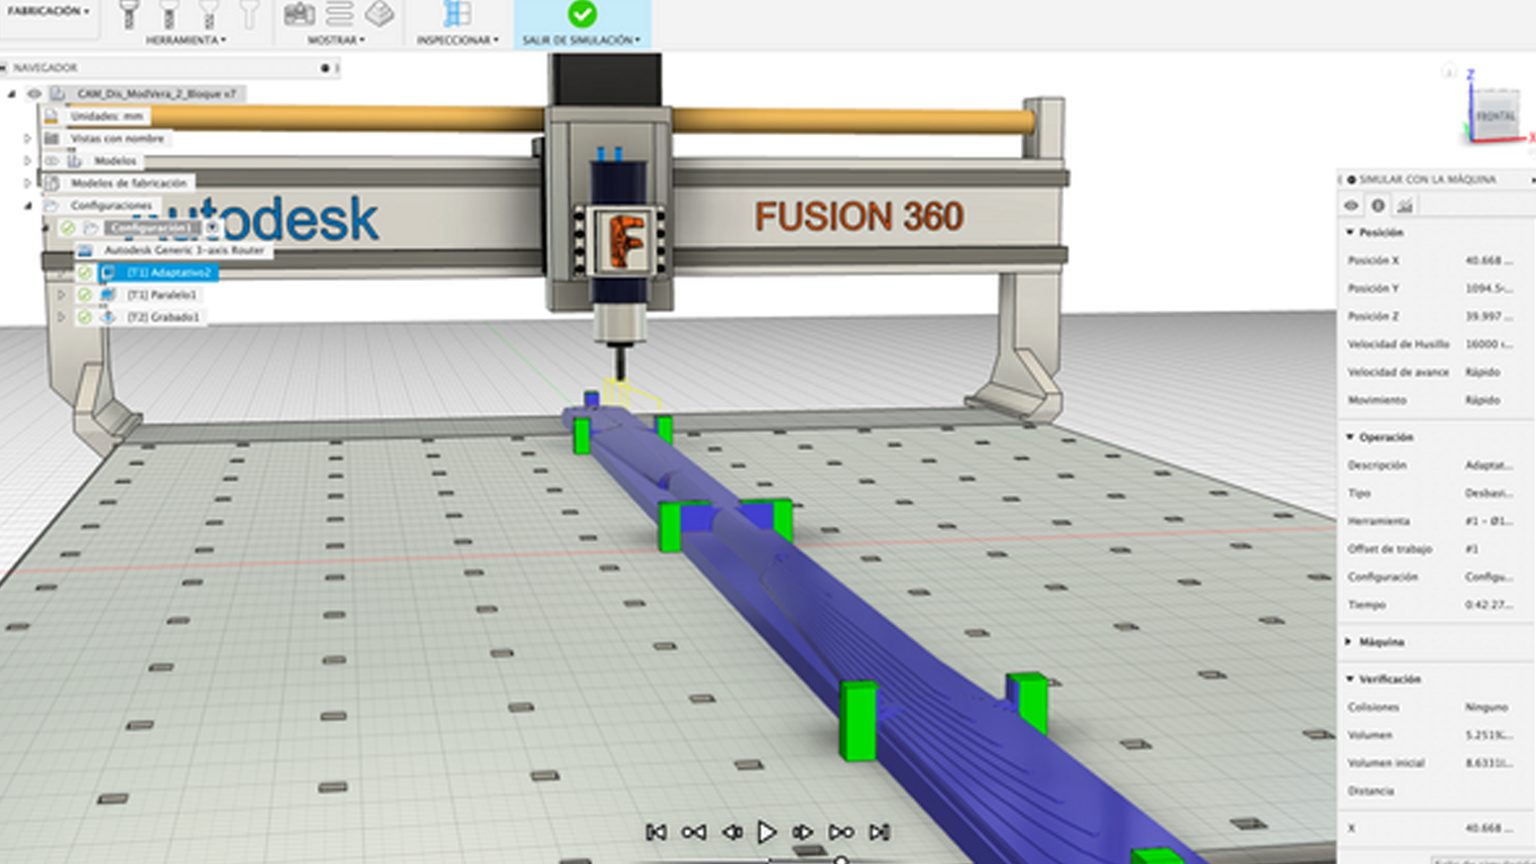The width and height of the screenshot is (1536, 864).
Task: Step simulation back one move
Action: pos(731,832)
